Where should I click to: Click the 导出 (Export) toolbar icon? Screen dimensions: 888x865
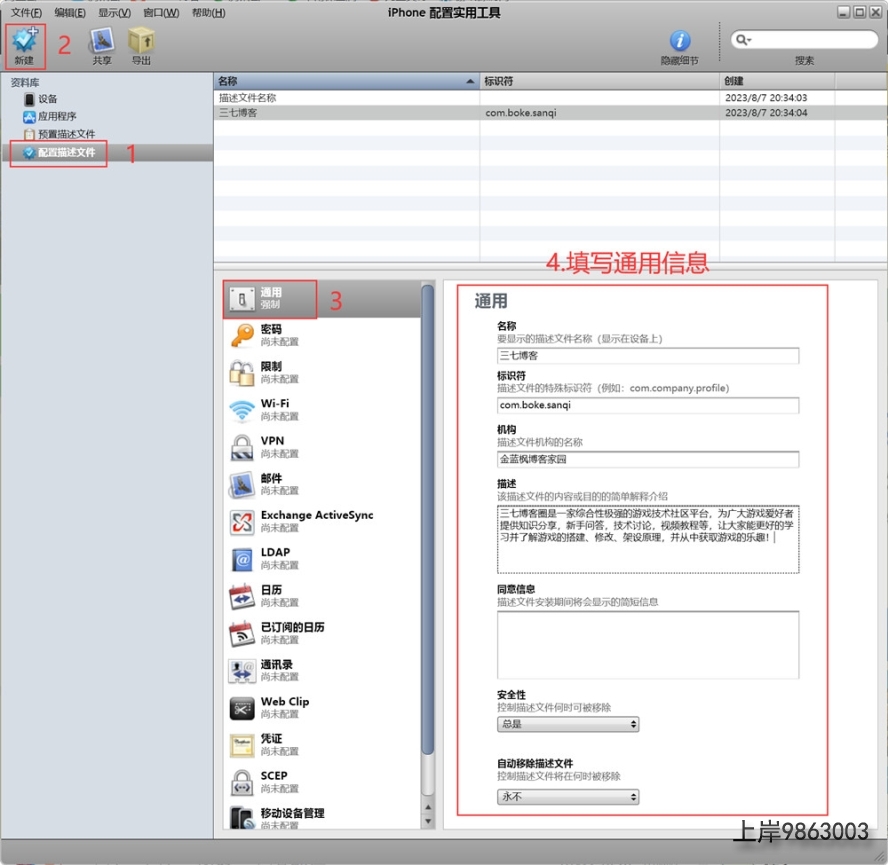[141, 40]
